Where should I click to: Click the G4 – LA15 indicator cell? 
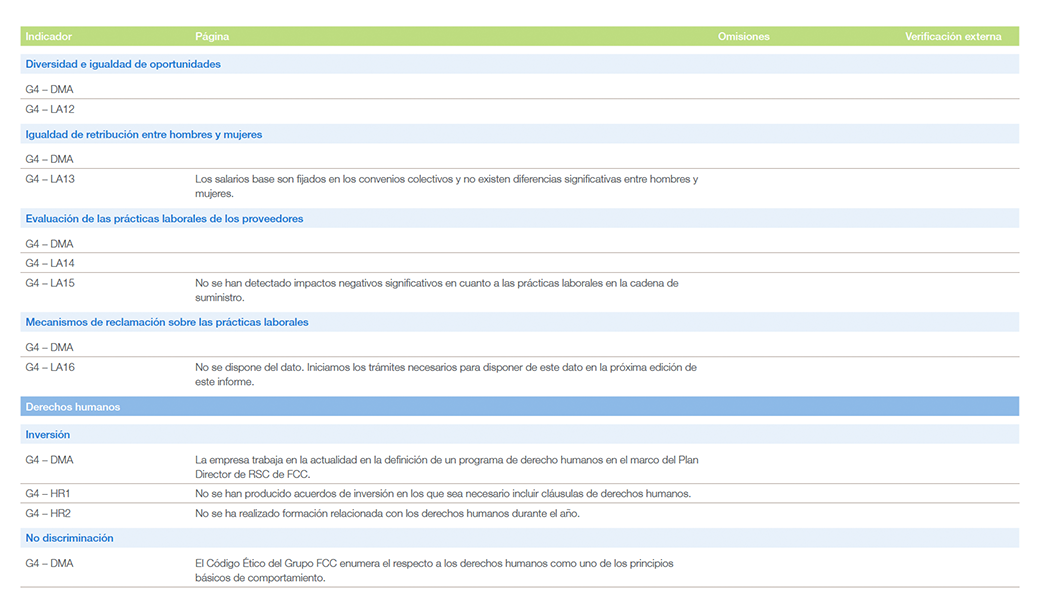coord(50,283)
